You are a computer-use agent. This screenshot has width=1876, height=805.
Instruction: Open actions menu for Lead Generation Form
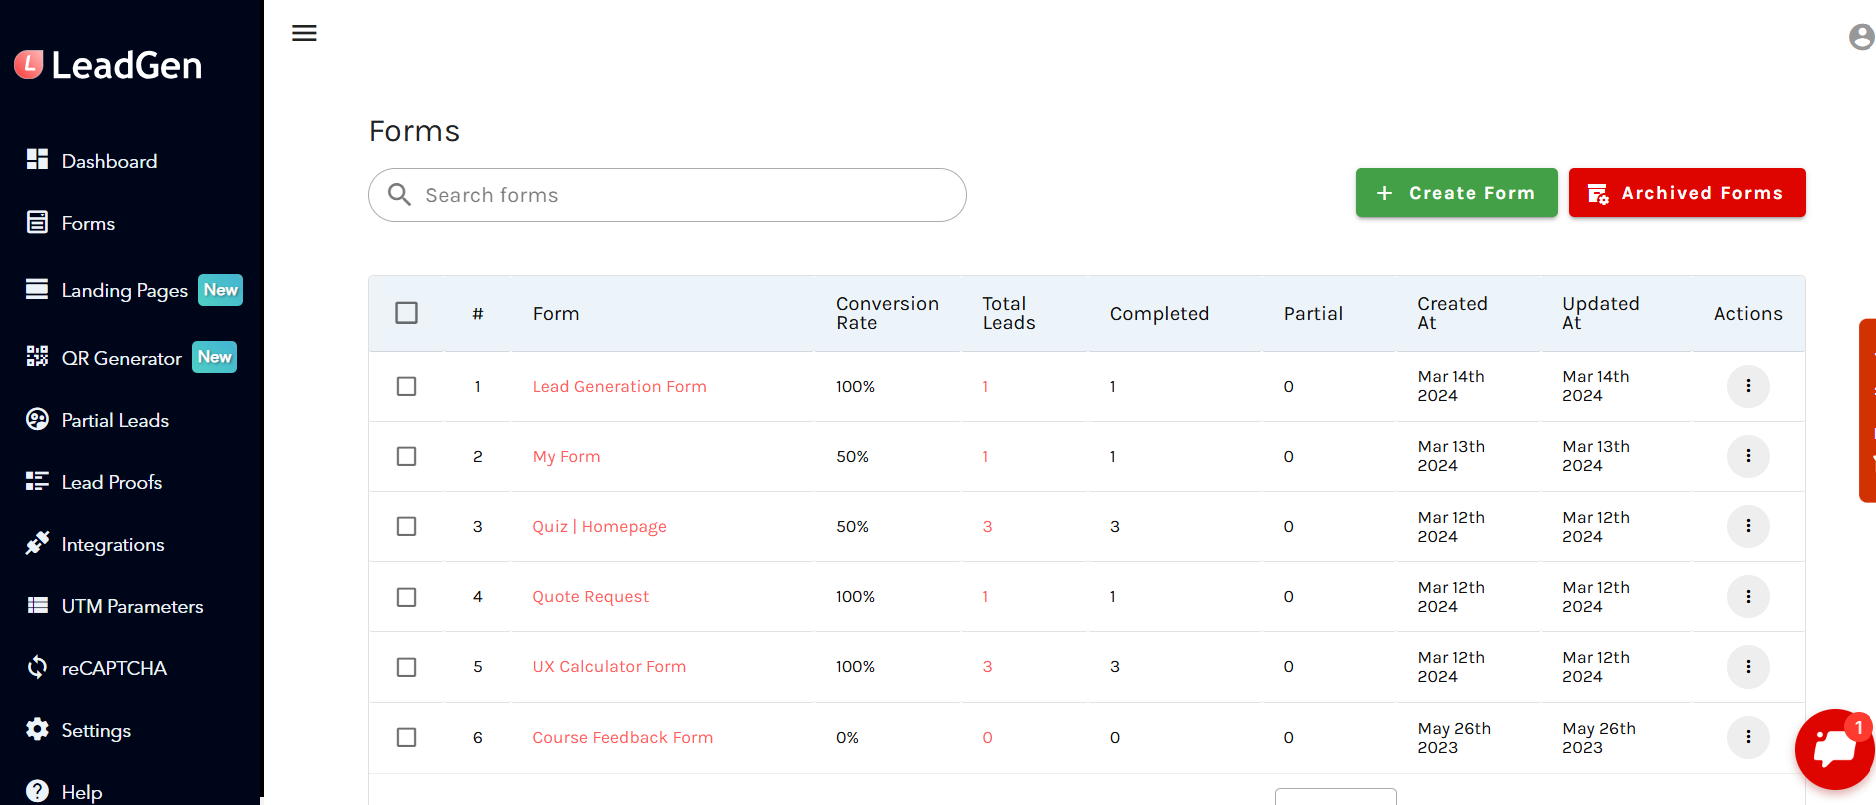[x=1748, y=386]
